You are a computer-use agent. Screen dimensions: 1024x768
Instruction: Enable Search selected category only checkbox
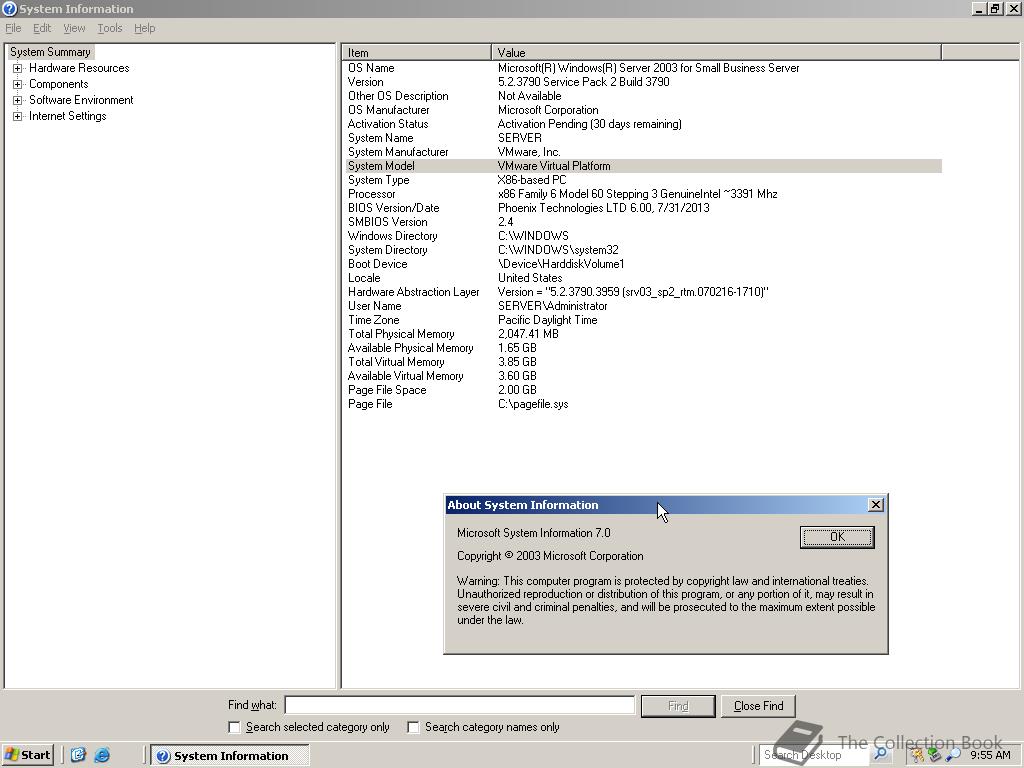pyautogui.click(x=234, y=727)
